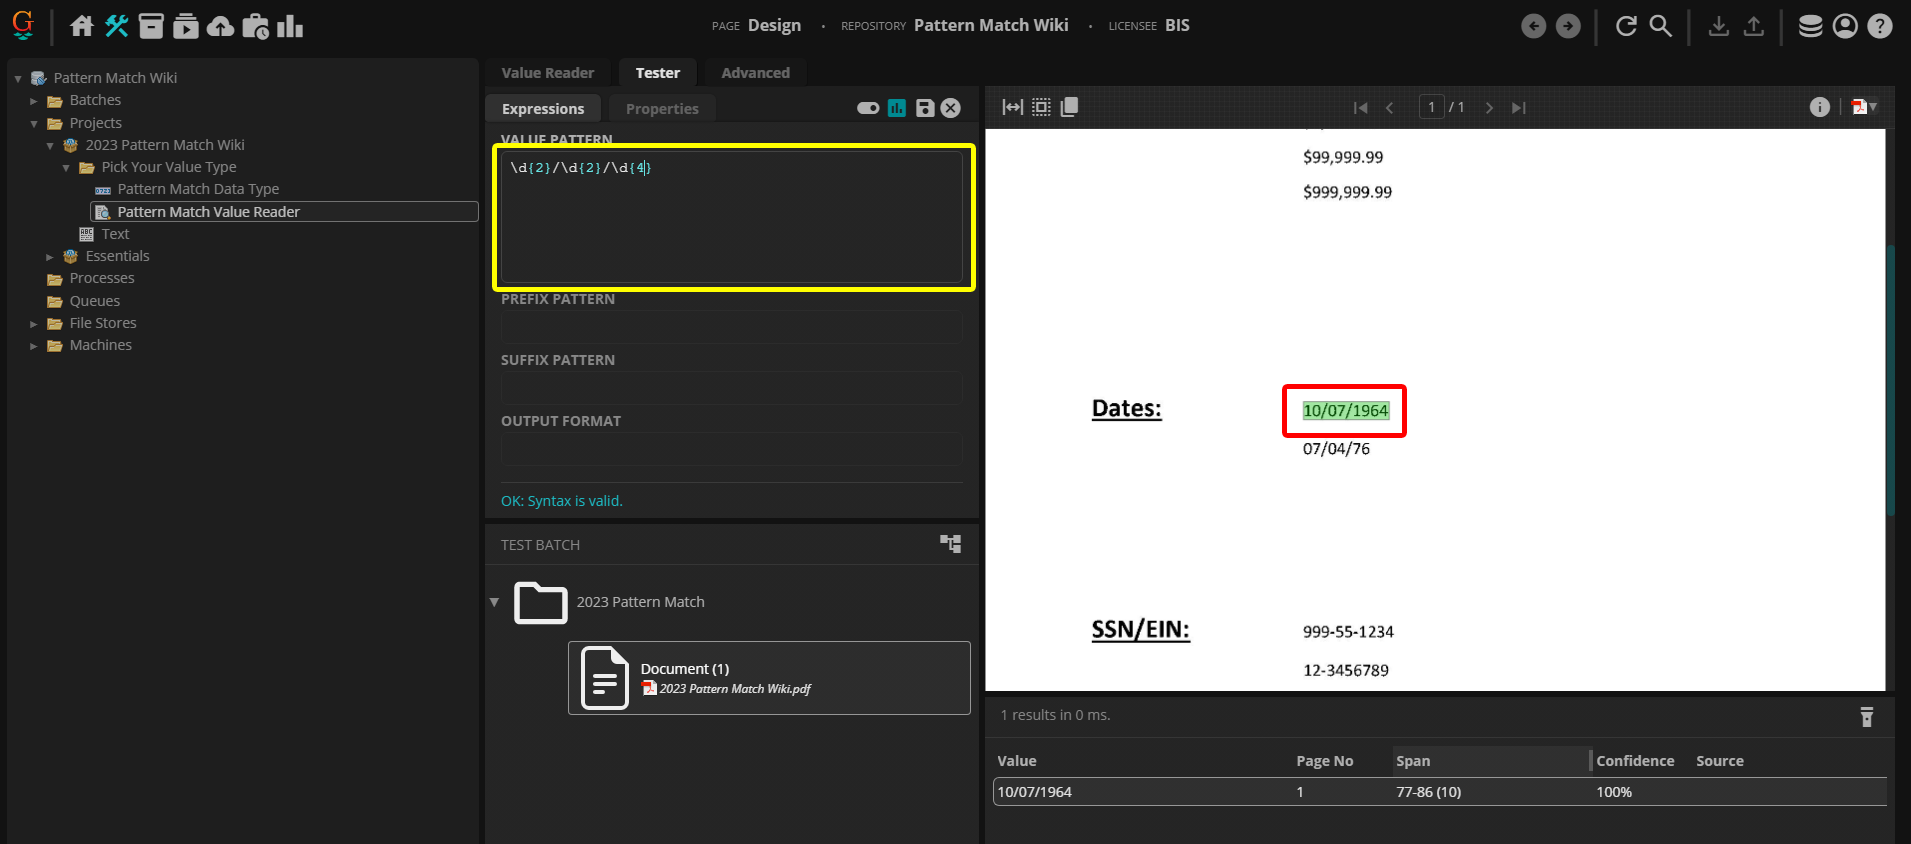1911x844 pixels.
Task: Collapse the Pattern Match Wiki root node
Action: point(18,78)
